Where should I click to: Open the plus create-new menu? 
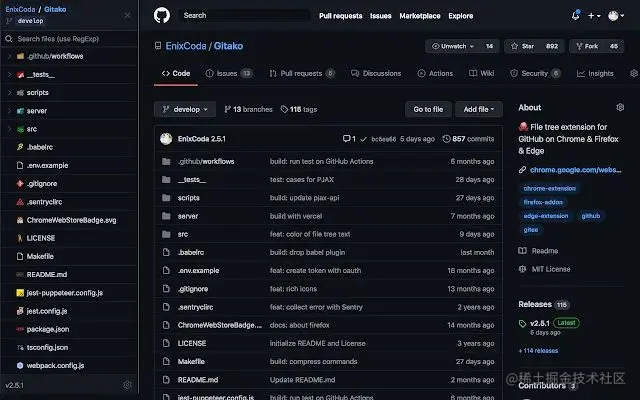point(594,16)
